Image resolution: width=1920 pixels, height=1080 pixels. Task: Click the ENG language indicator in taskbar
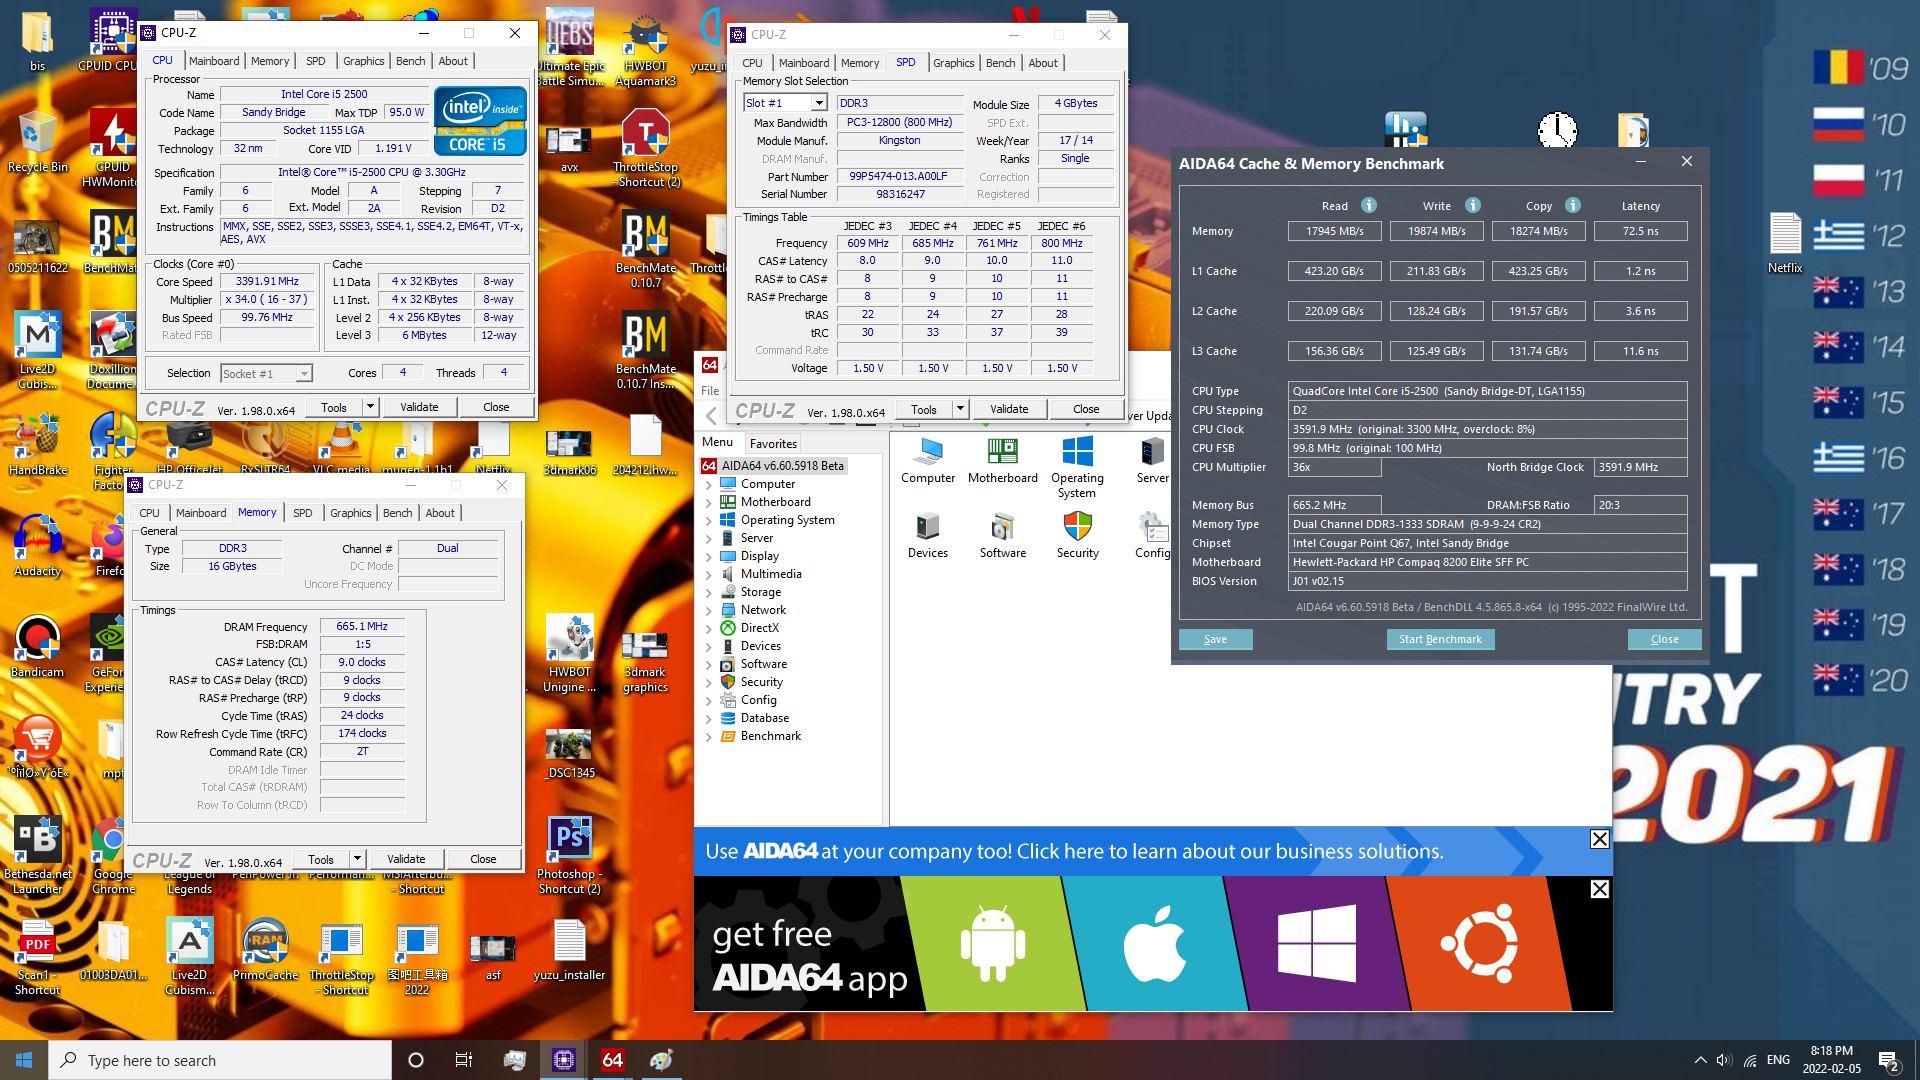[x=1778, y=1060]
